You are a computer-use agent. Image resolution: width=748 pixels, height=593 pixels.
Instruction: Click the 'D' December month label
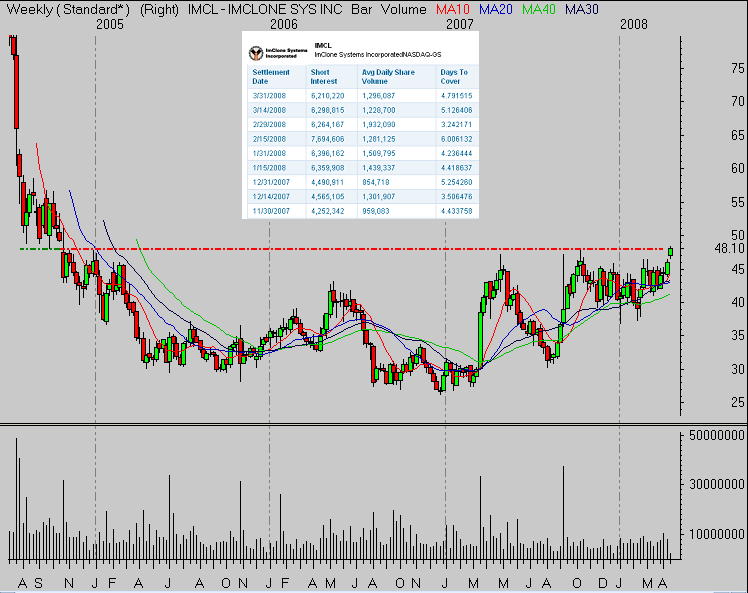pos(603,583)
